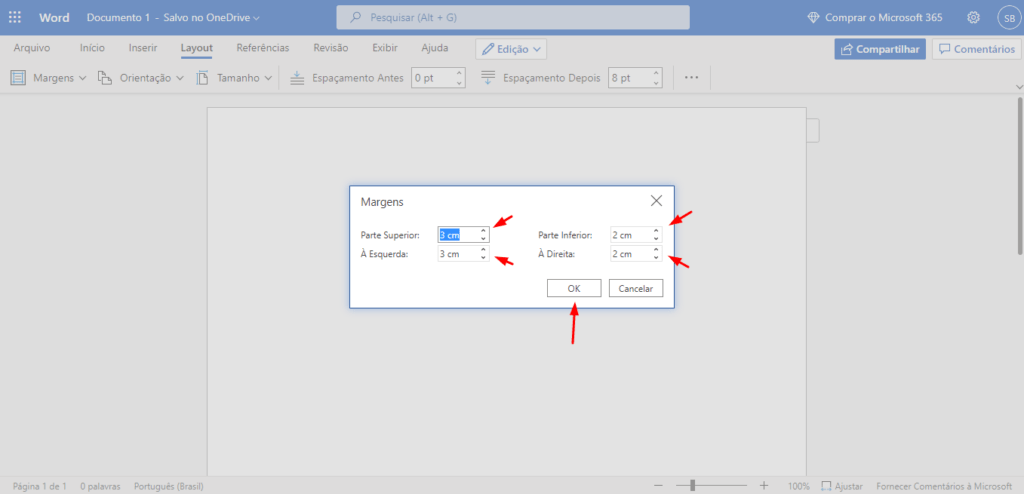Increase the Espaçamento Antes stepper value

[458, 73]
